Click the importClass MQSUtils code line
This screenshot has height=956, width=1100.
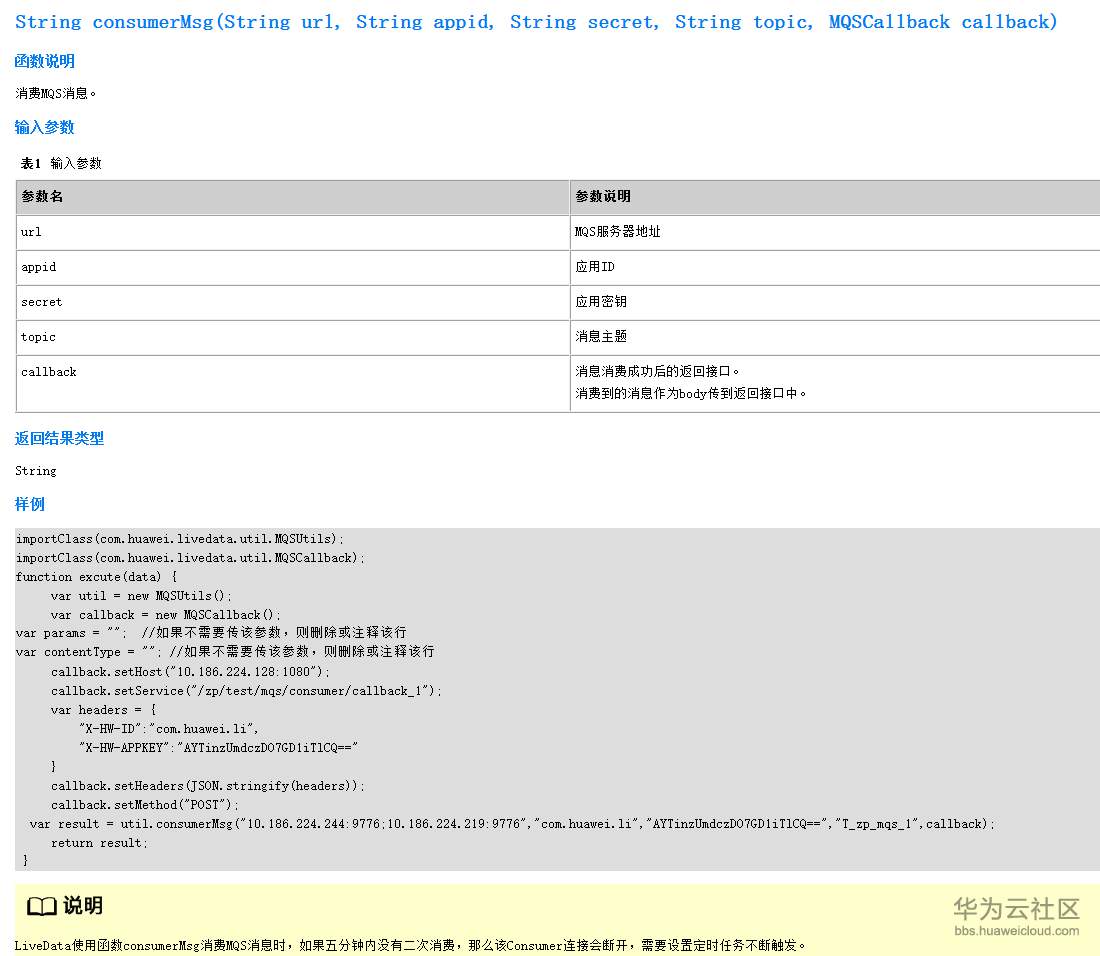click(x=180, y=539)
